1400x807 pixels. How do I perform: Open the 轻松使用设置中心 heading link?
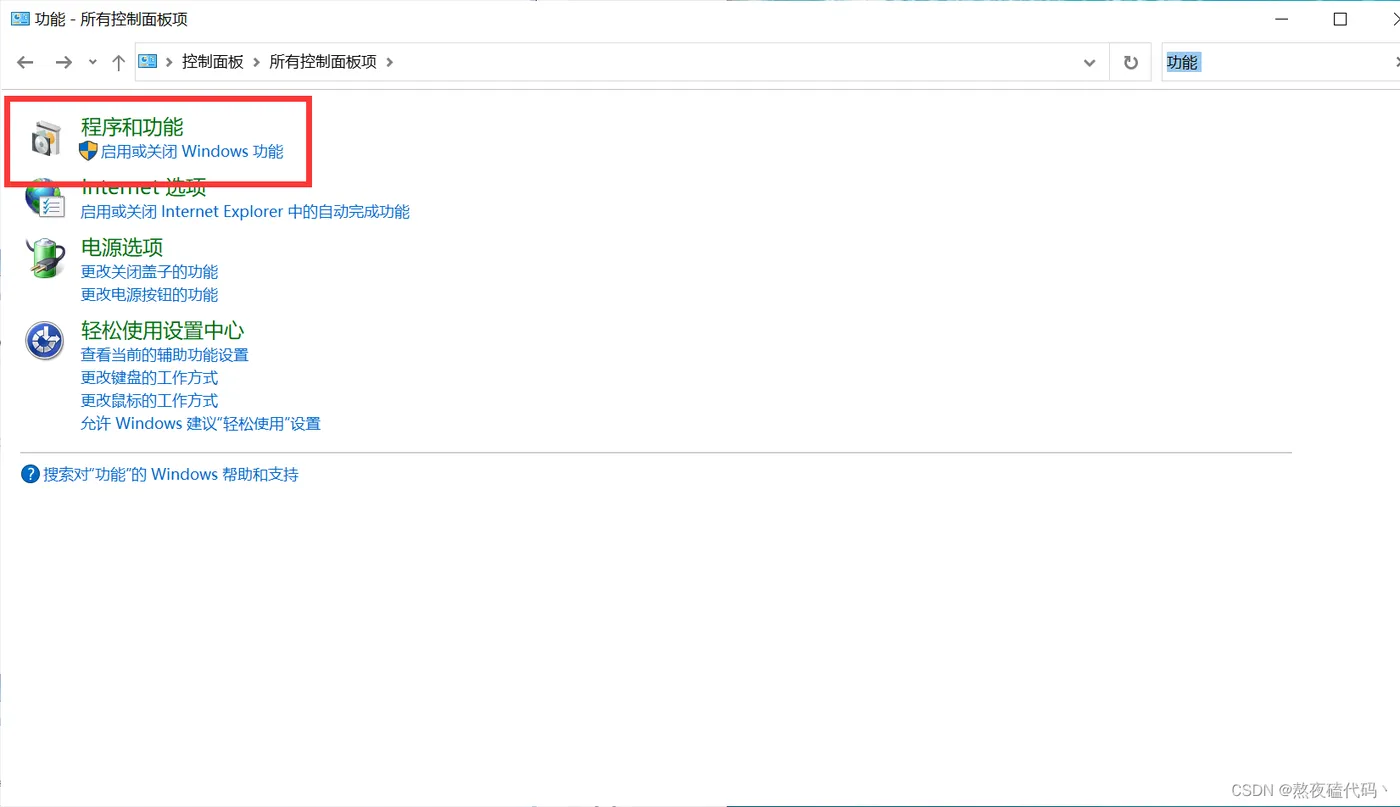point(163,330)
